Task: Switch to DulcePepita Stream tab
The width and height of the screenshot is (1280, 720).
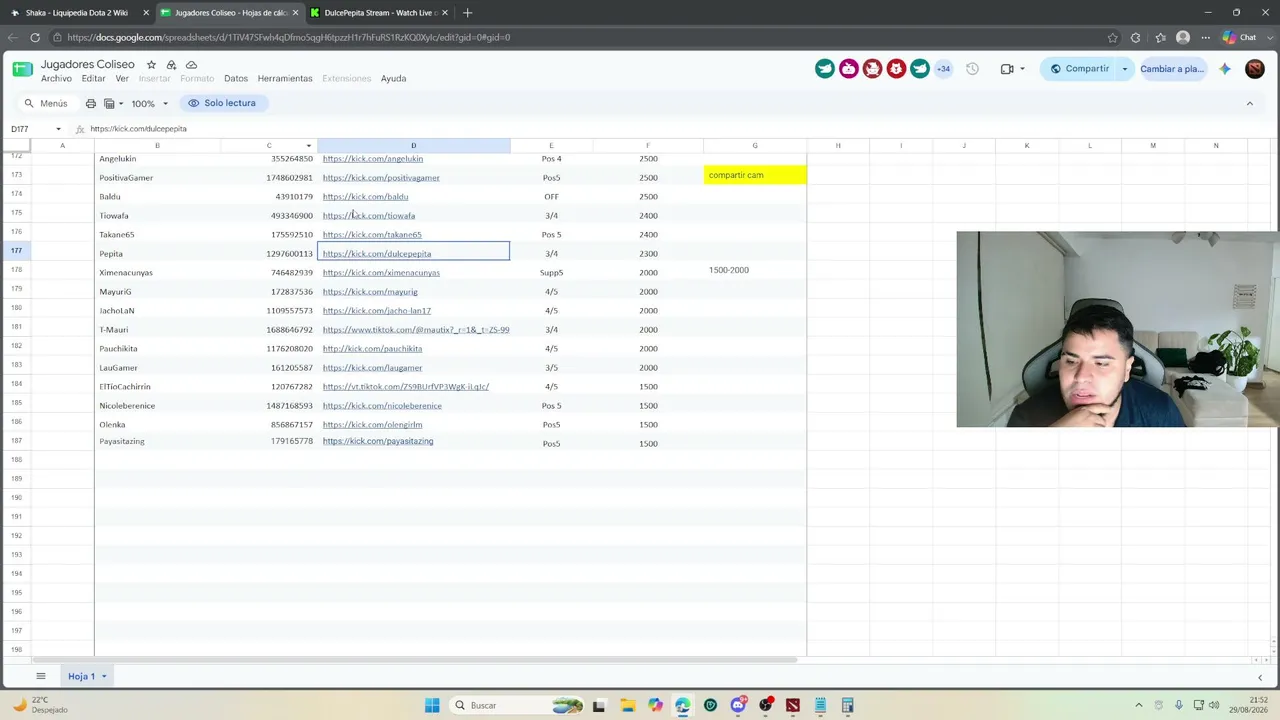Action: pos(378,13)
